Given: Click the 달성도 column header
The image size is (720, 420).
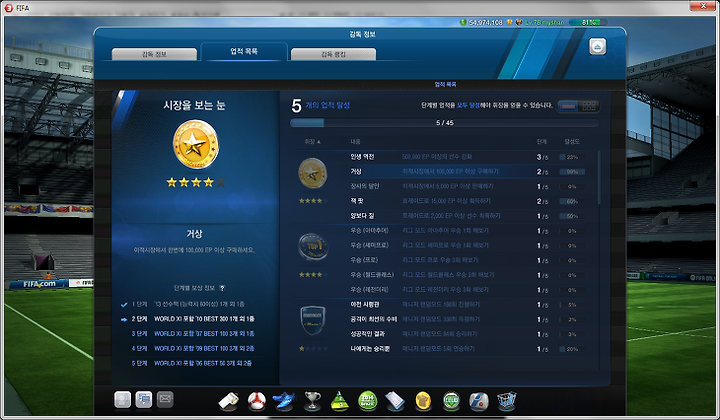Looking at the screenshot, I should point(572,142).
